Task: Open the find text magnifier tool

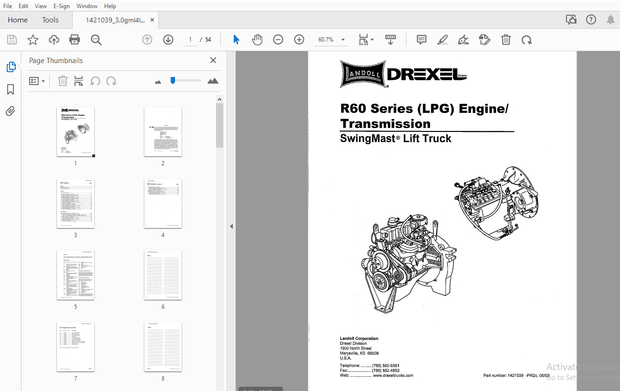Action: point(96,40)
